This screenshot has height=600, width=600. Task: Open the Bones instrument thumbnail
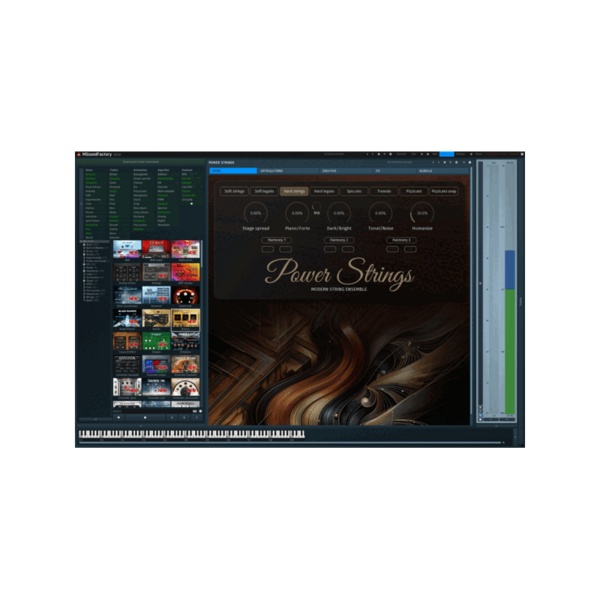click(x=156, y=318)
